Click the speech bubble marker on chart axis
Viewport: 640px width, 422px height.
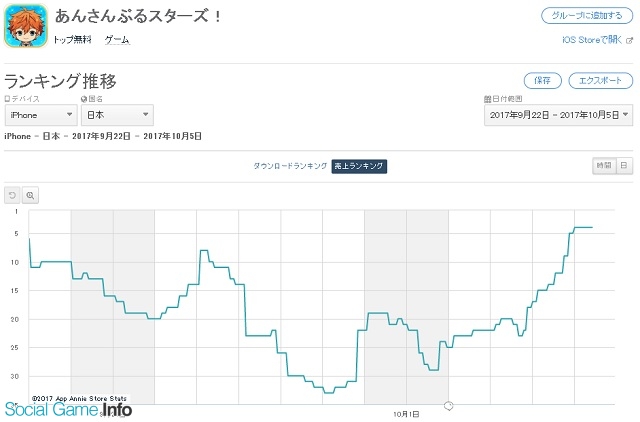pyautogui.click(x=449, y=405)
